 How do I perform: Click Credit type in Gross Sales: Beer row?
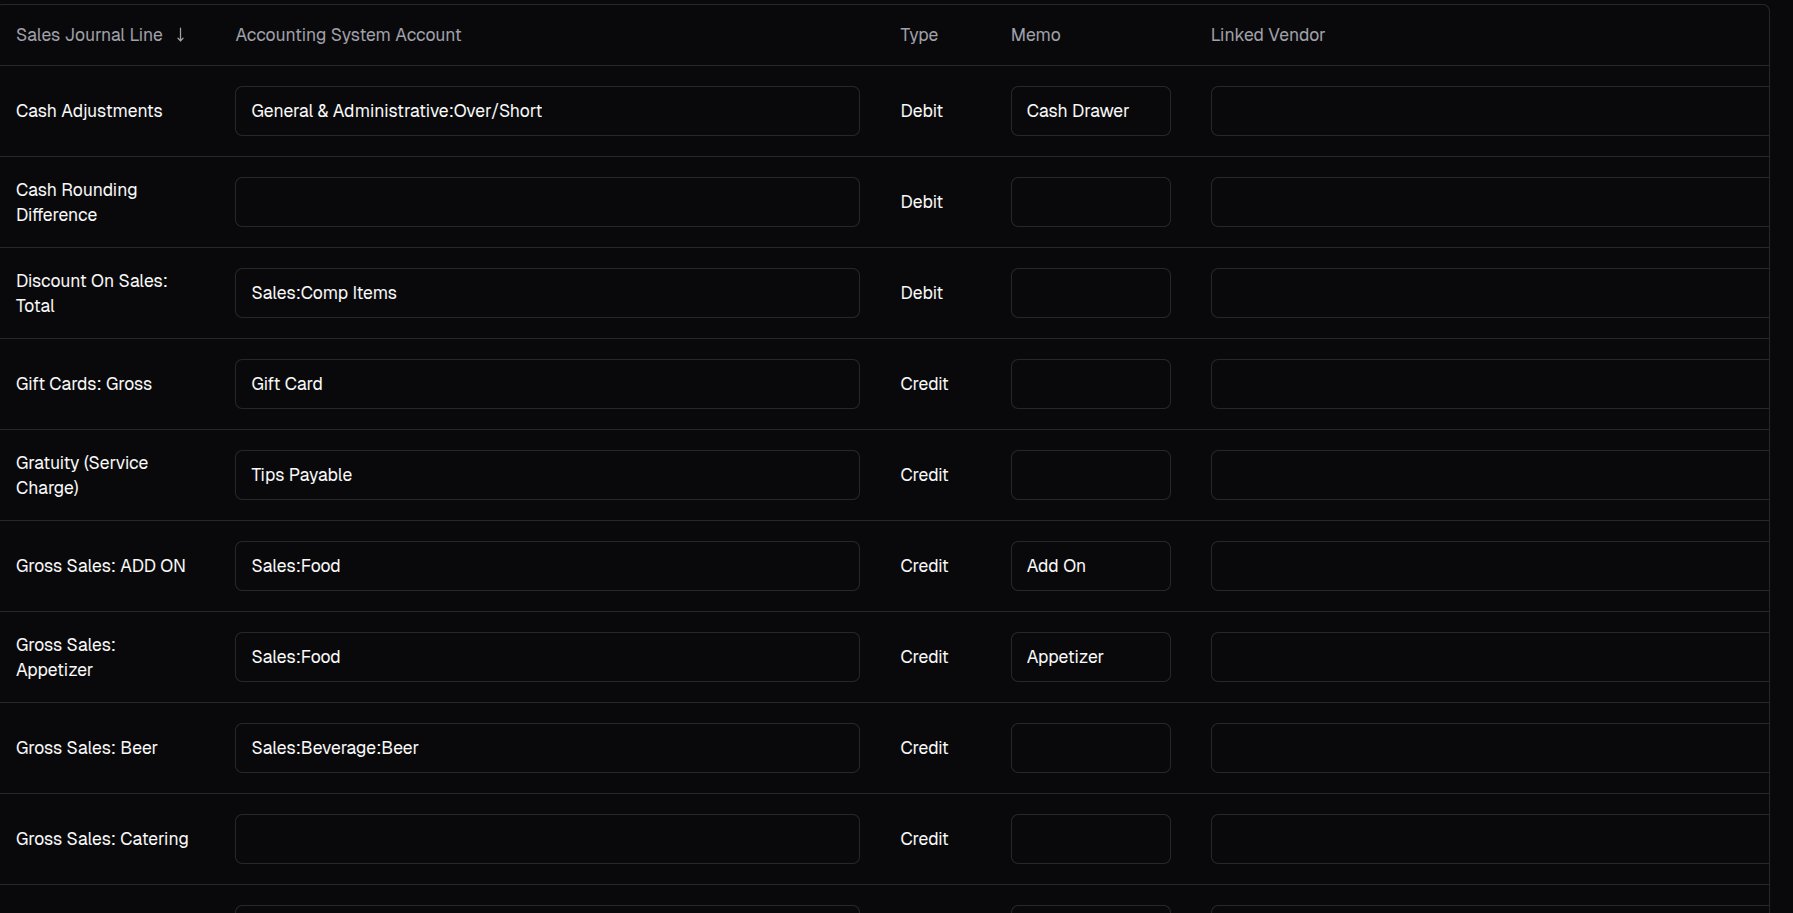[x=924, y=748]
